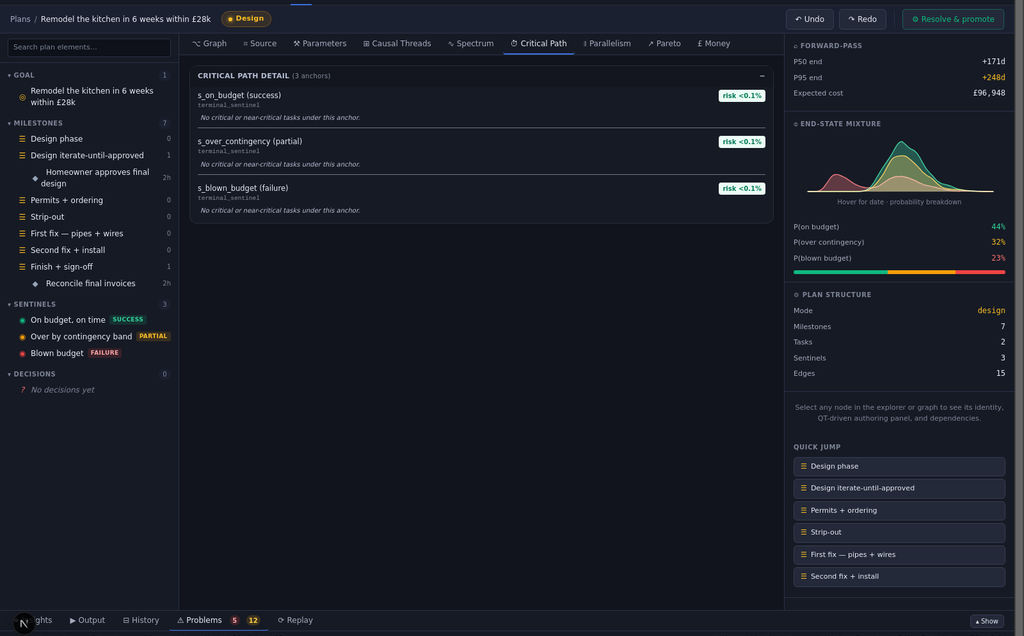Switch to the Spectrum tab
Screen dimensions: 1024x636
(470, 44)
